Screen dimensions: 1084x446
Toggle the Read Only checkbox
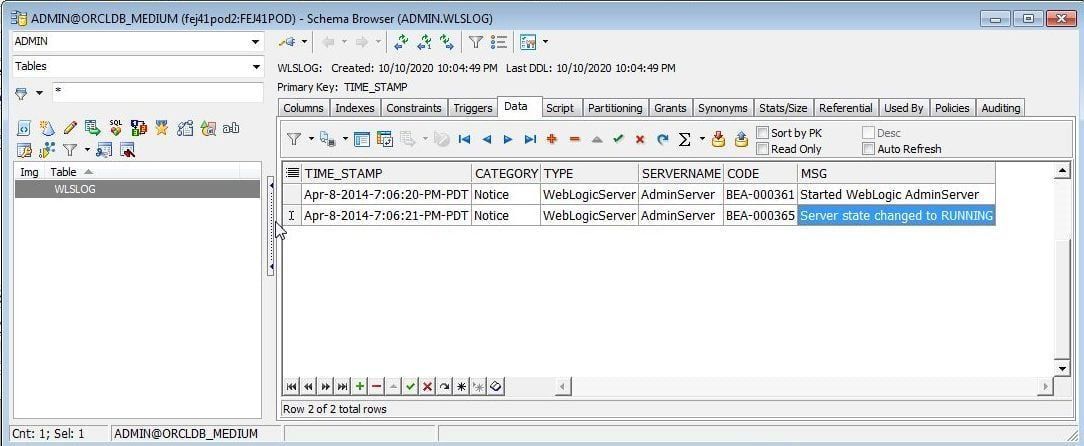763,149
